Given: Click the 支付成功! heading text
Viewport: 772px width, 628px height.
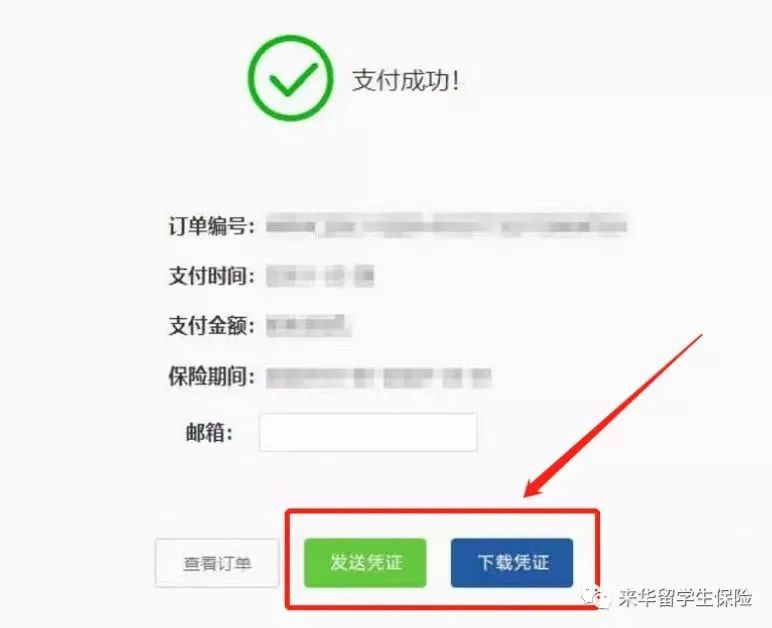Looking at the screenshot, I should 406,80.
